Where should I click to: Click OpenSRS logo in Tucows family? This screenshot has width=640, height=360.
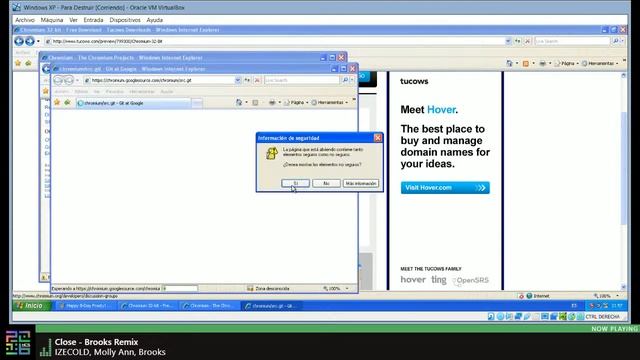(x=470, y=280)
